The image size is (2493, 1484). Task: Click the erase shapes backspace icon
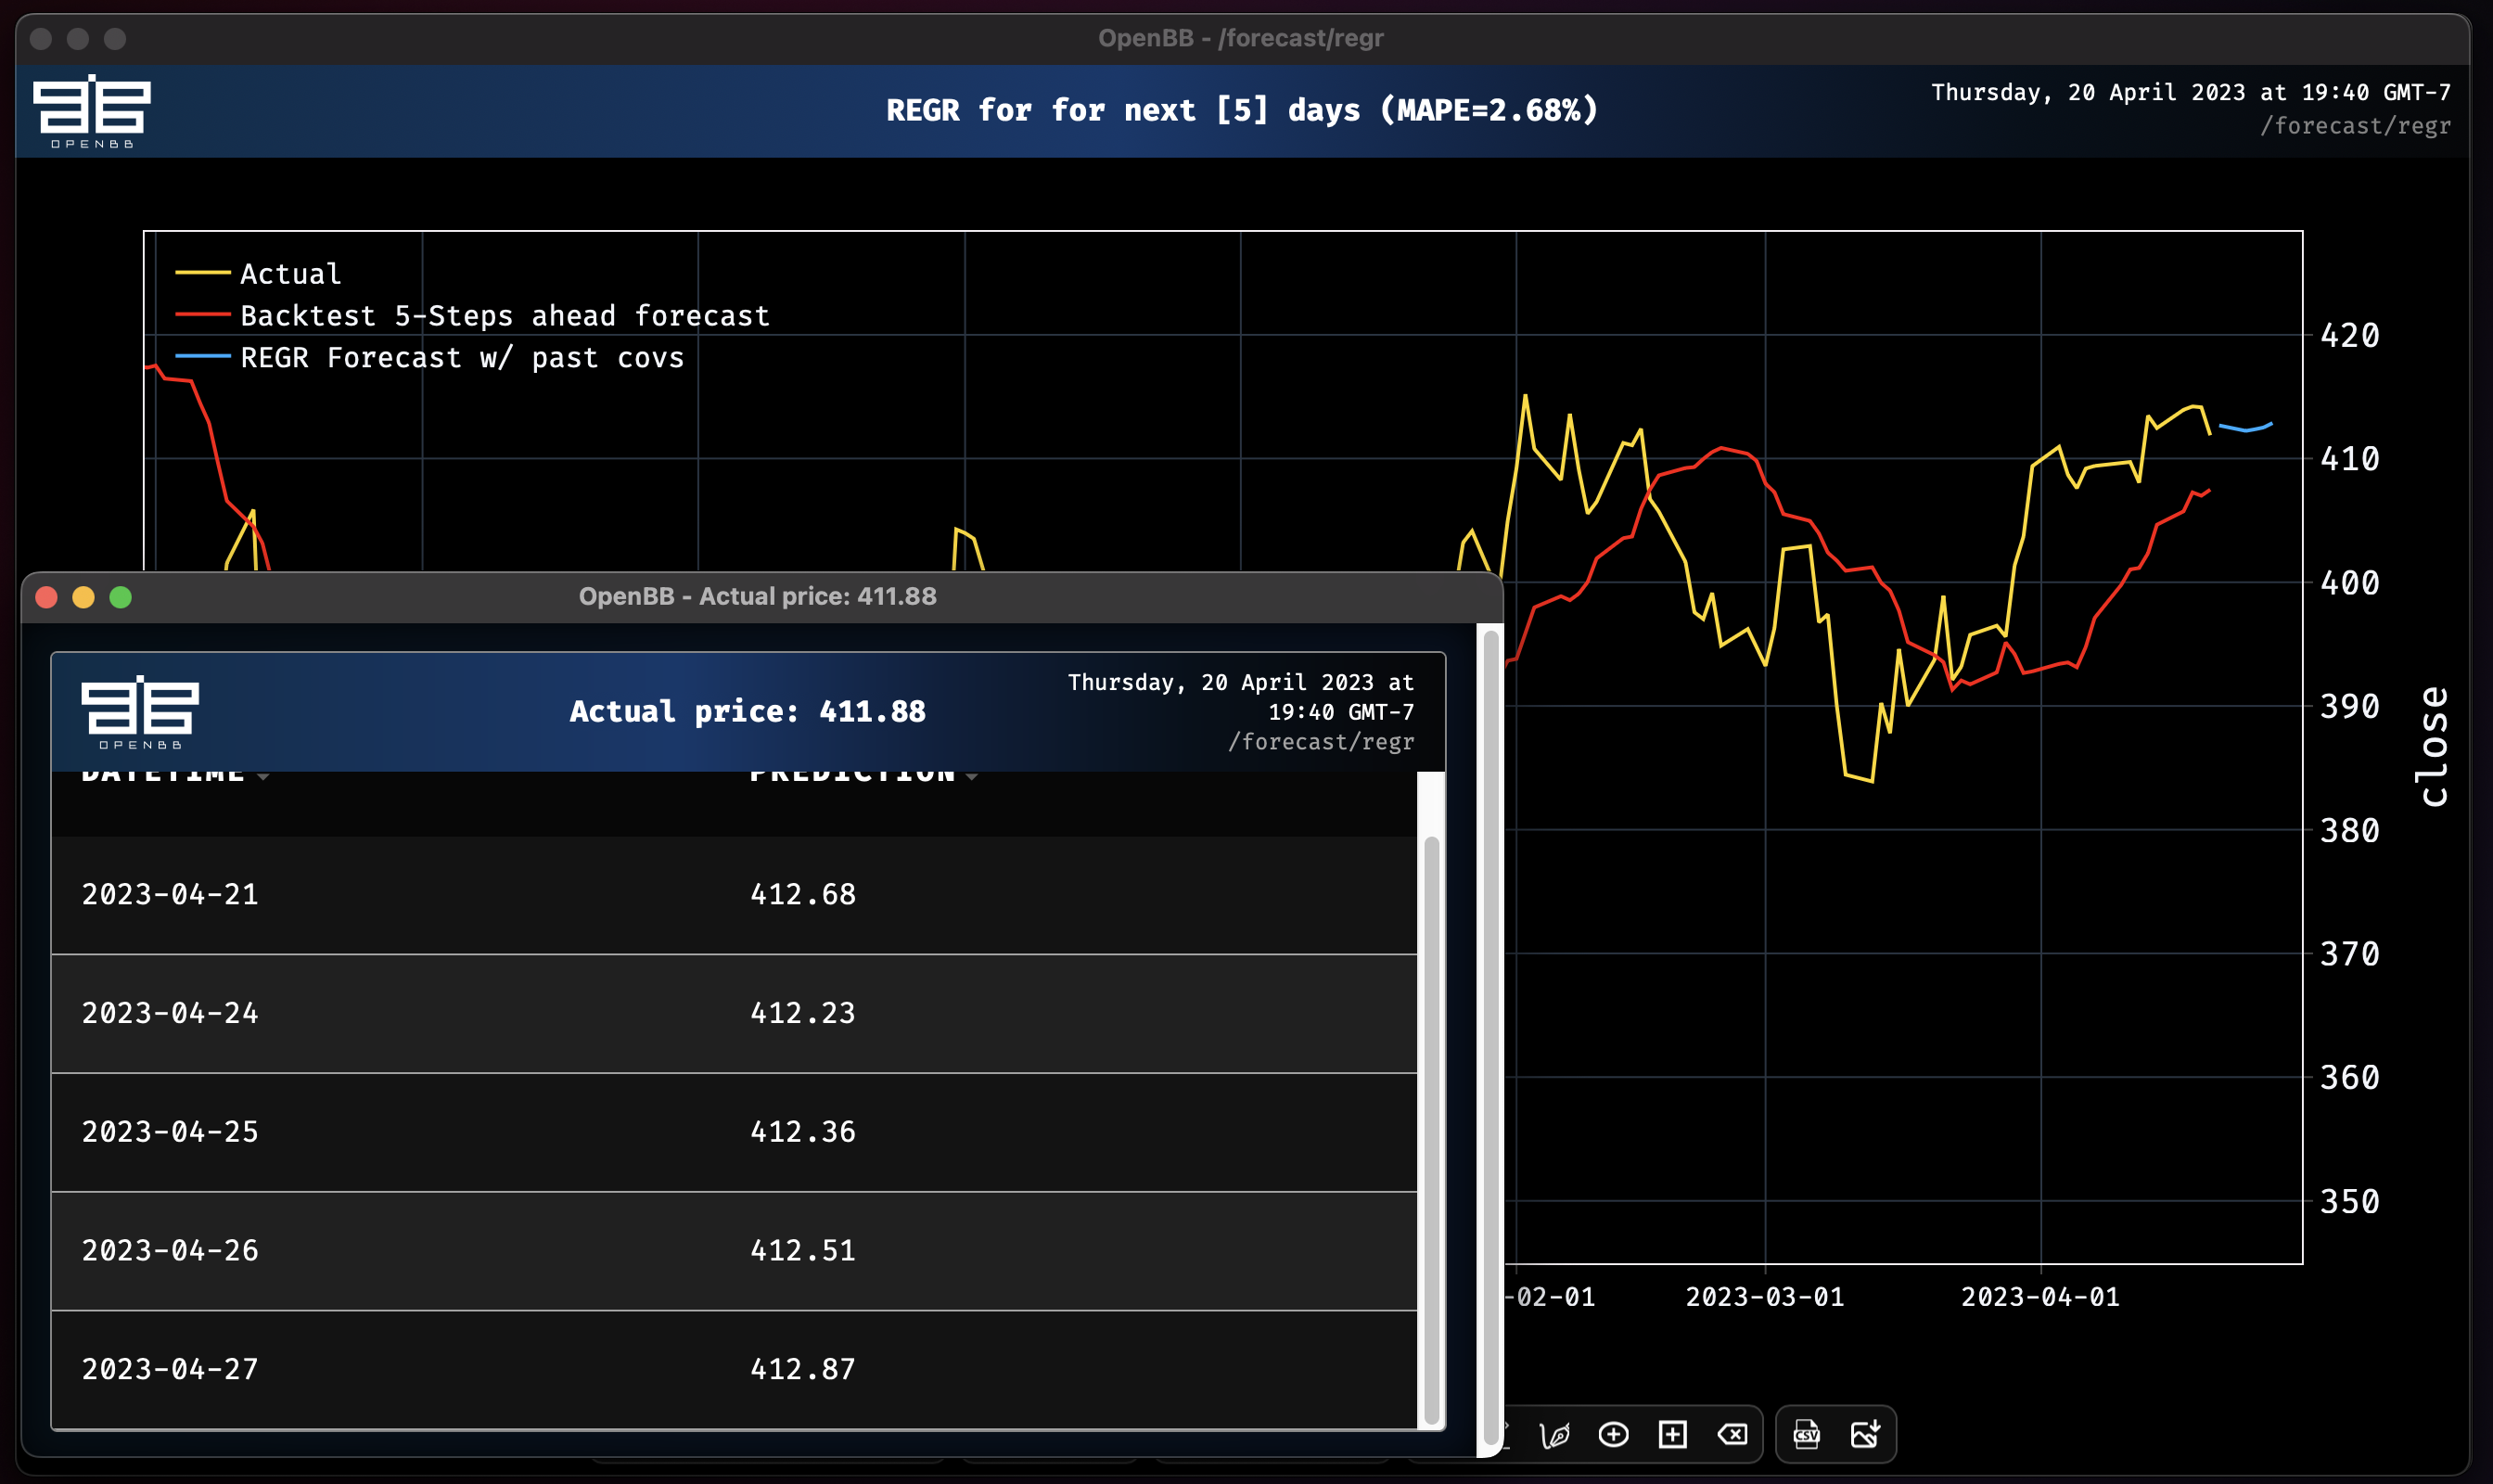(1732, 1435)
